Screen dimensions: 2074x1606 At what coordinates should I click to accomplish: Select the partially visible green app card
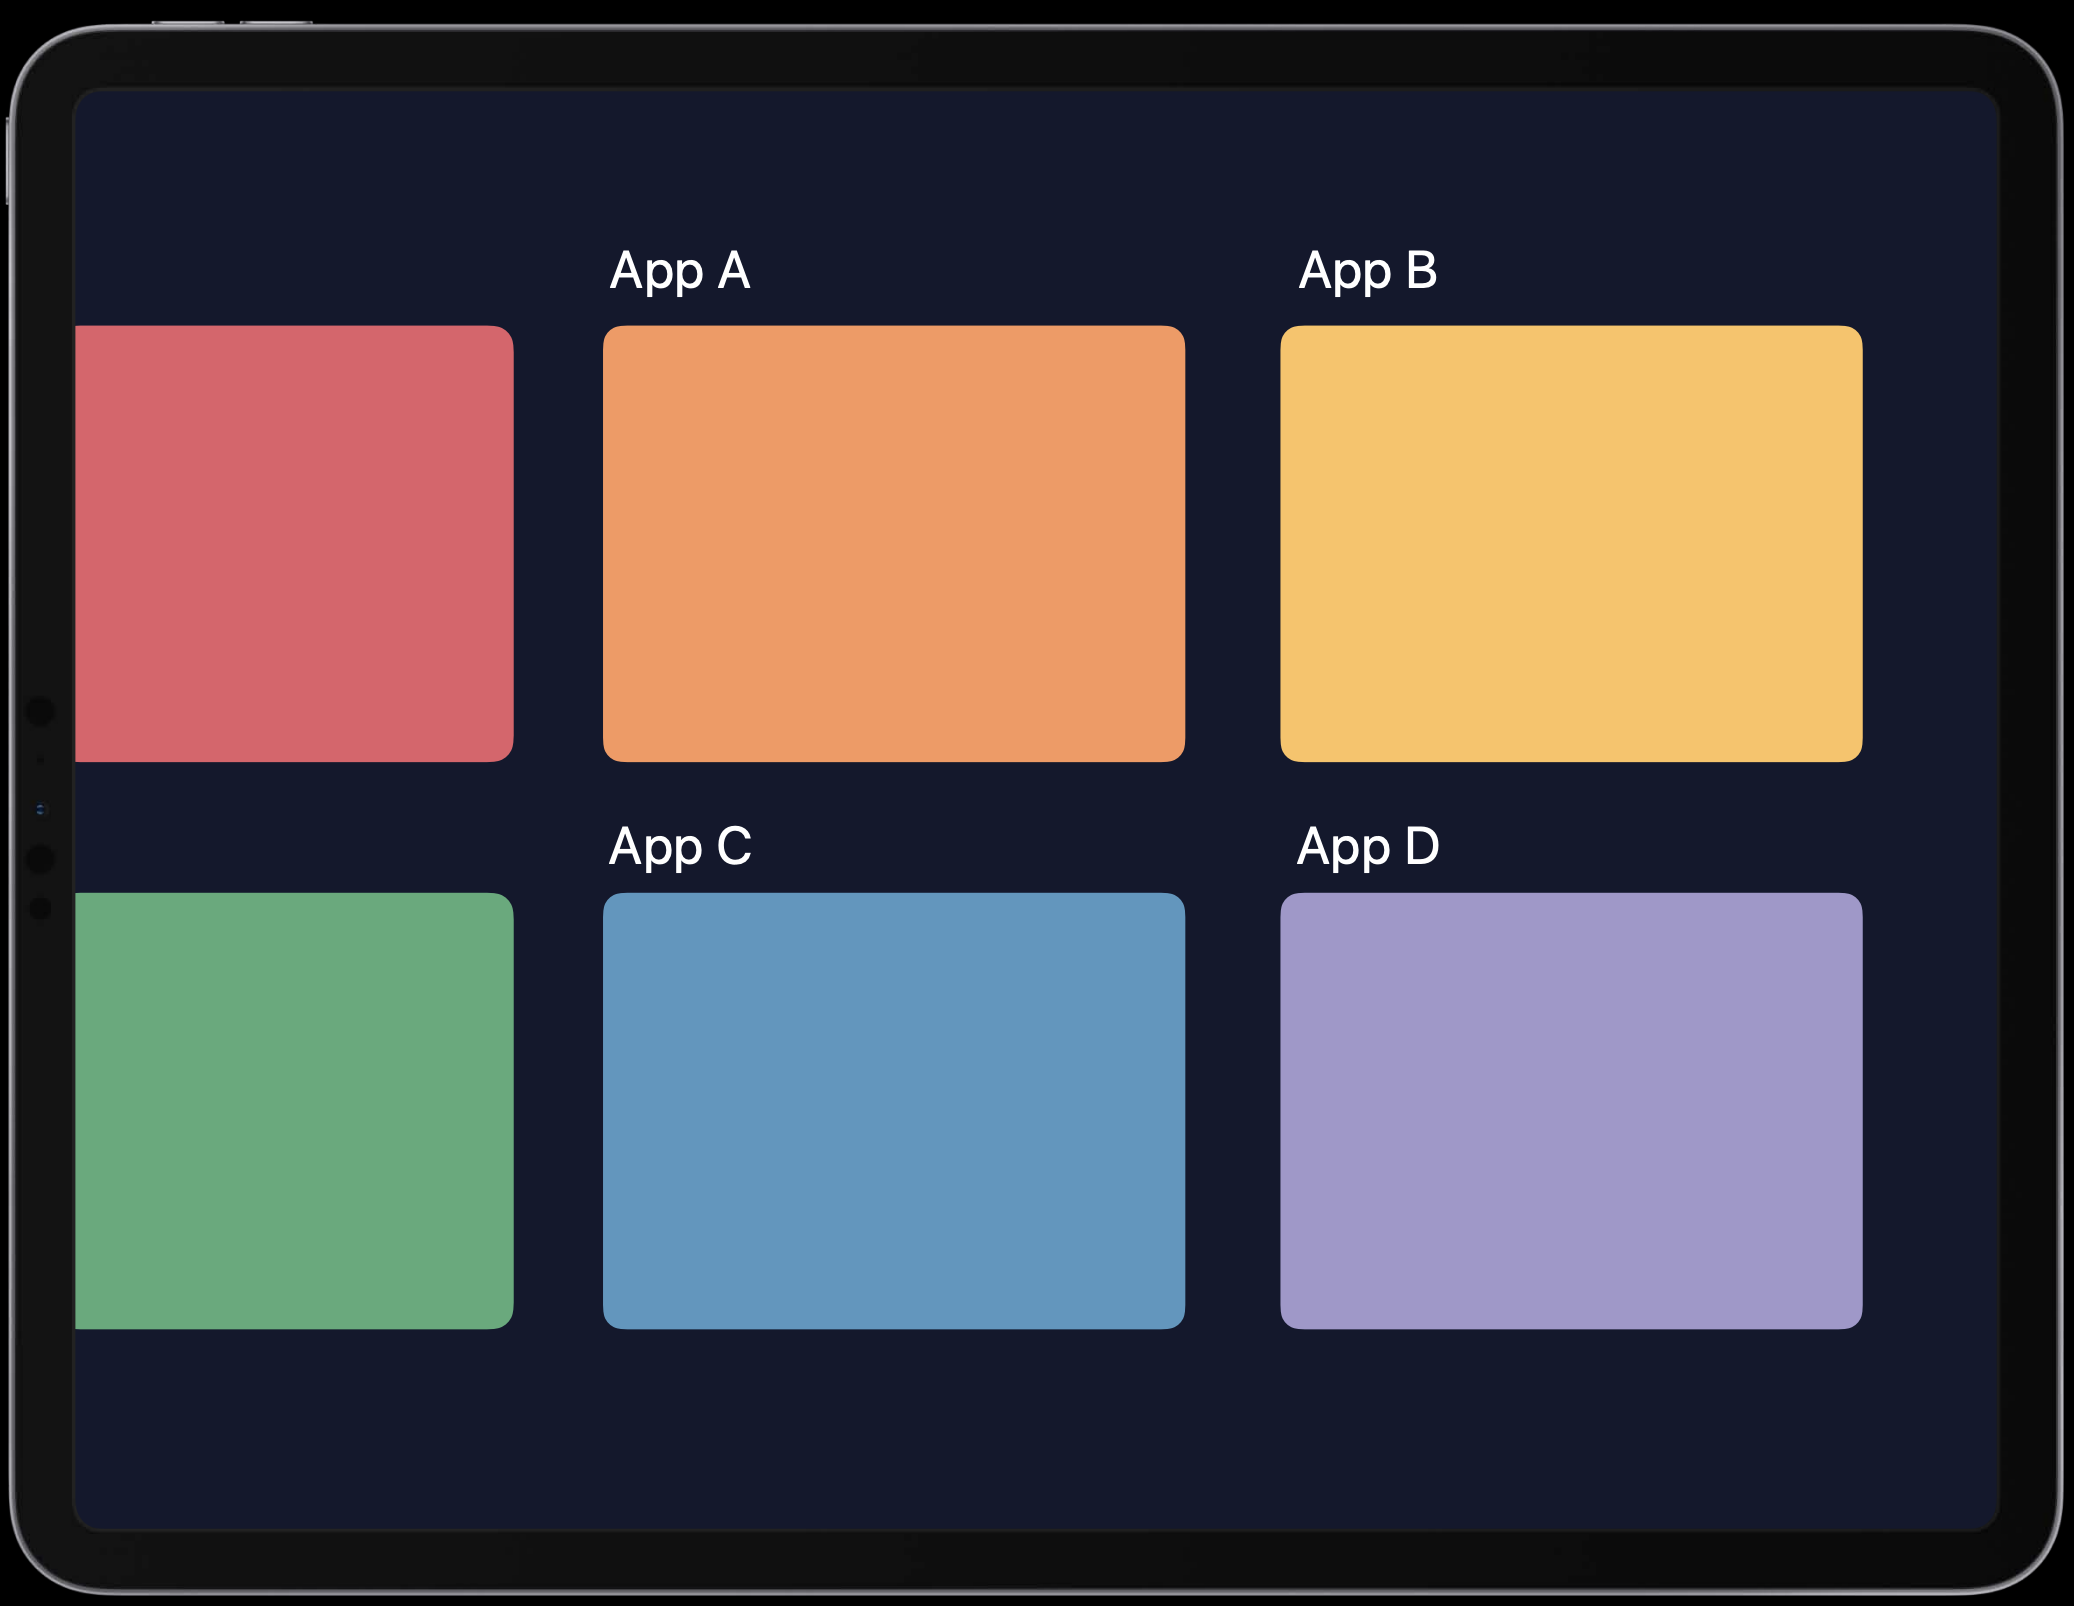point(293,1110)
